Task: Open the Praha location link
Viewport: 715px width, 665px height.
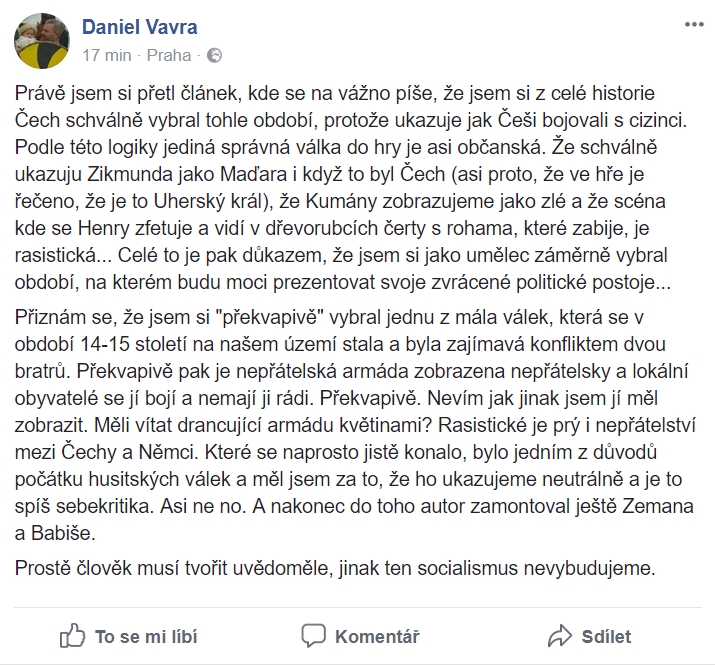Action: coord(169,56)
